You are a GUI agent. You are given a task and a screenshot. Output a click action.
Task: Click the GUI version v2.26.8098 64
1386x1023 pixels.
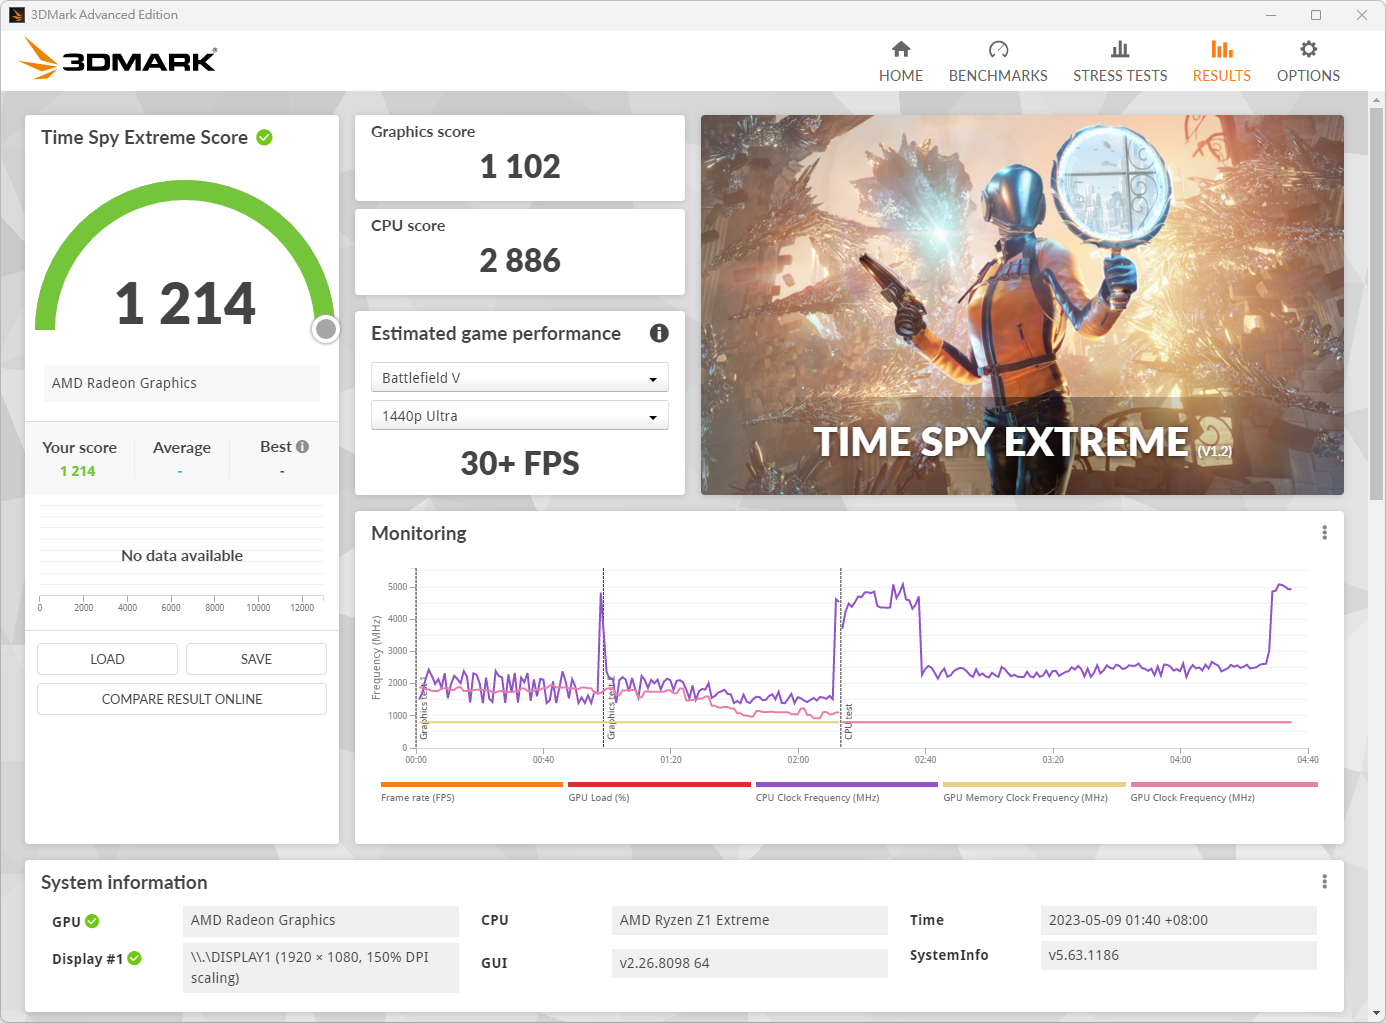pos(750,963)
